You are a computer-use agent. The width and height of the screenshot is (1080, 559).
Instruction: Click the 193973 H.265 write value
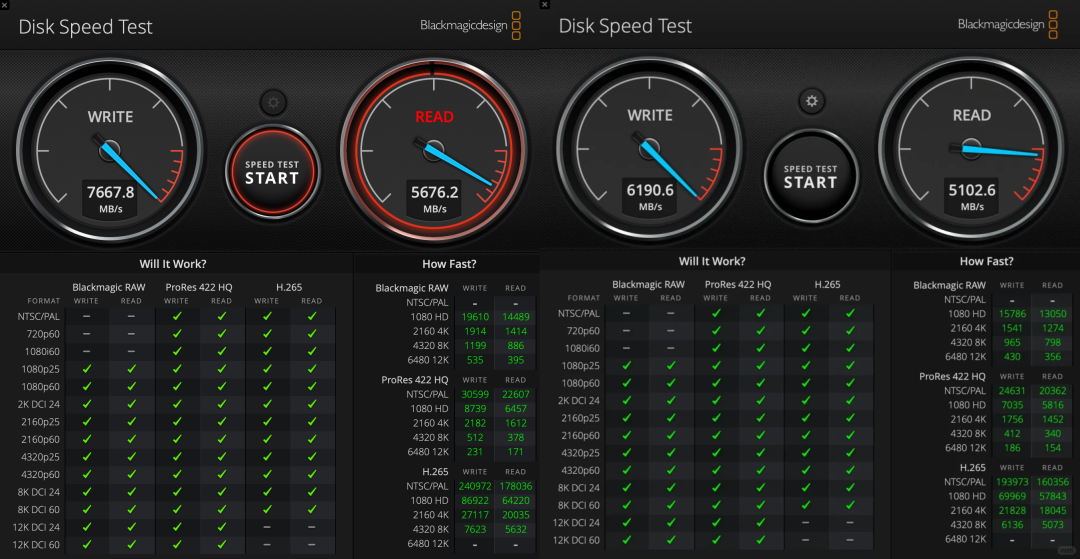[x=1012, y=483]
